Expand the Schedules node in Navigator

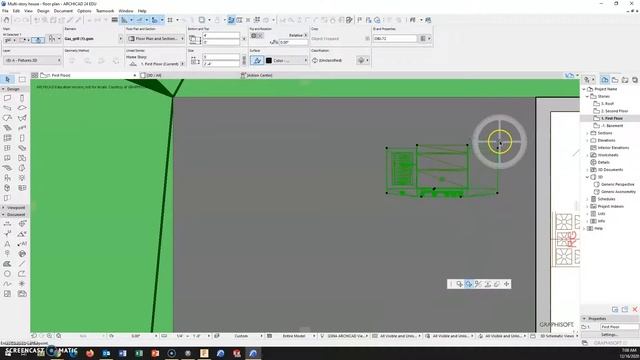588,199
